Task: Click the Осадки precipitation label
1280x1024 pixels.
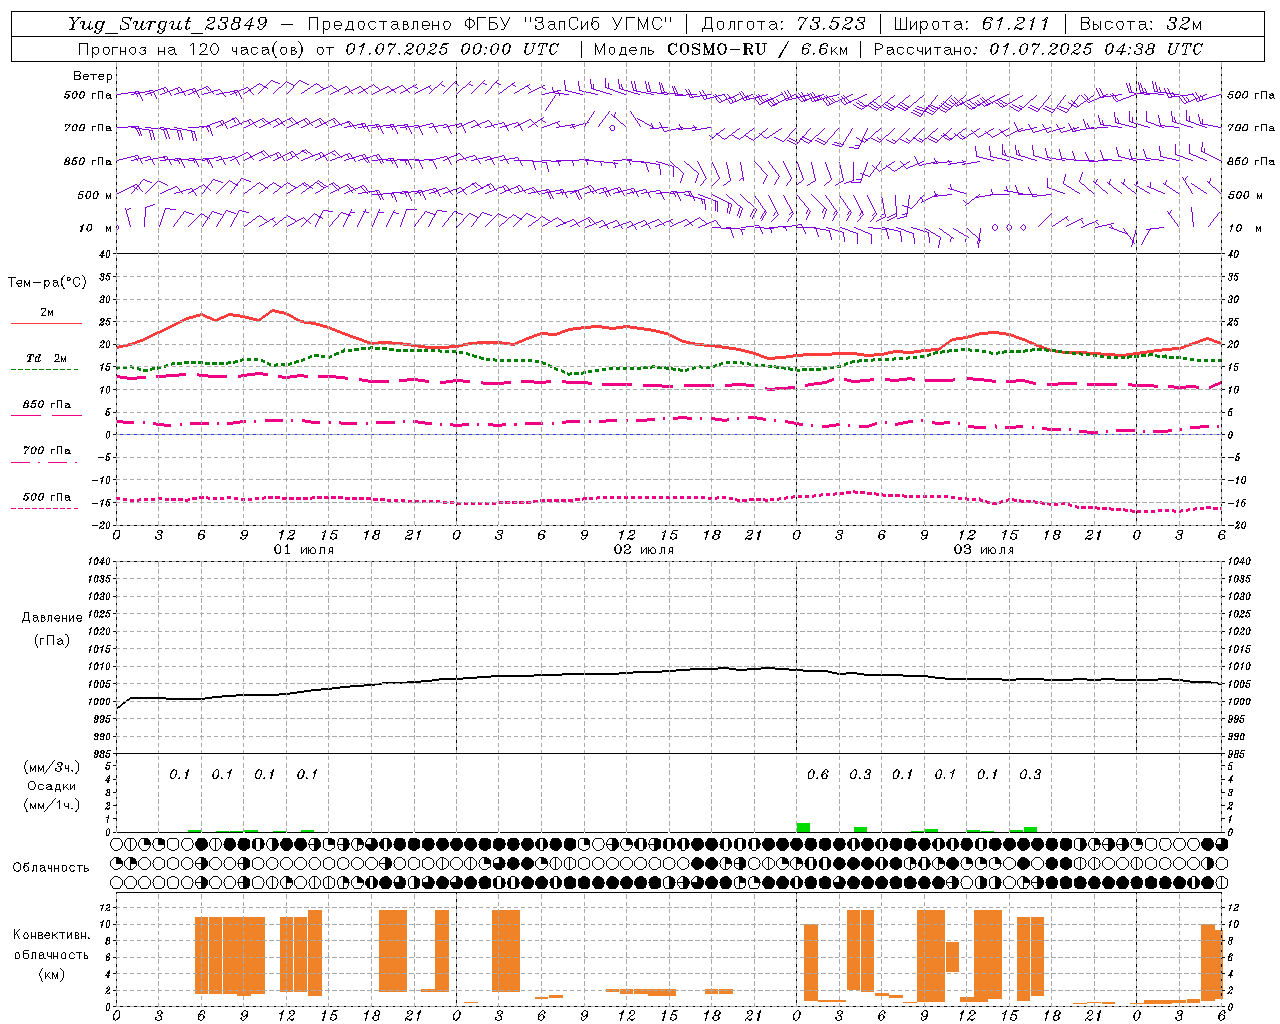Action: (x=52, y=786)
